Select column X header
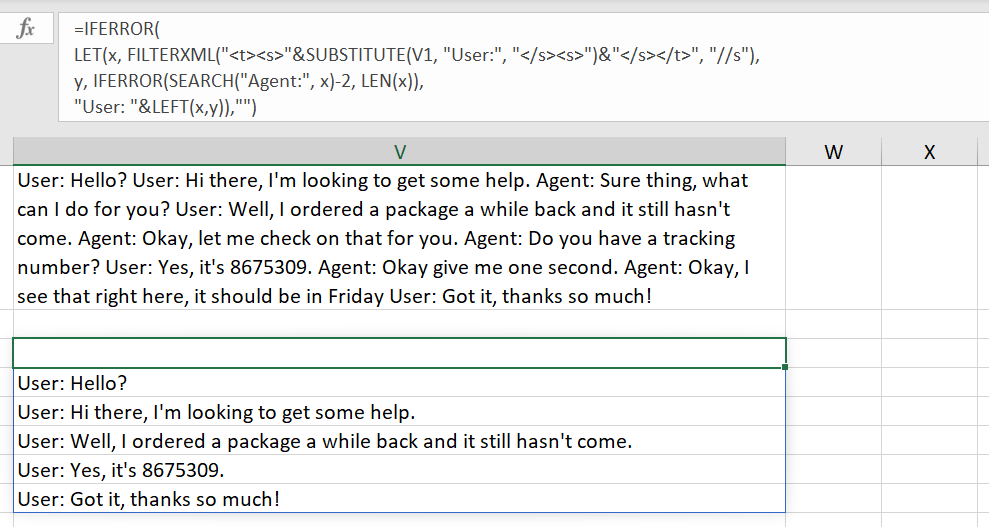Screen dimensions: 989x527 929,152
